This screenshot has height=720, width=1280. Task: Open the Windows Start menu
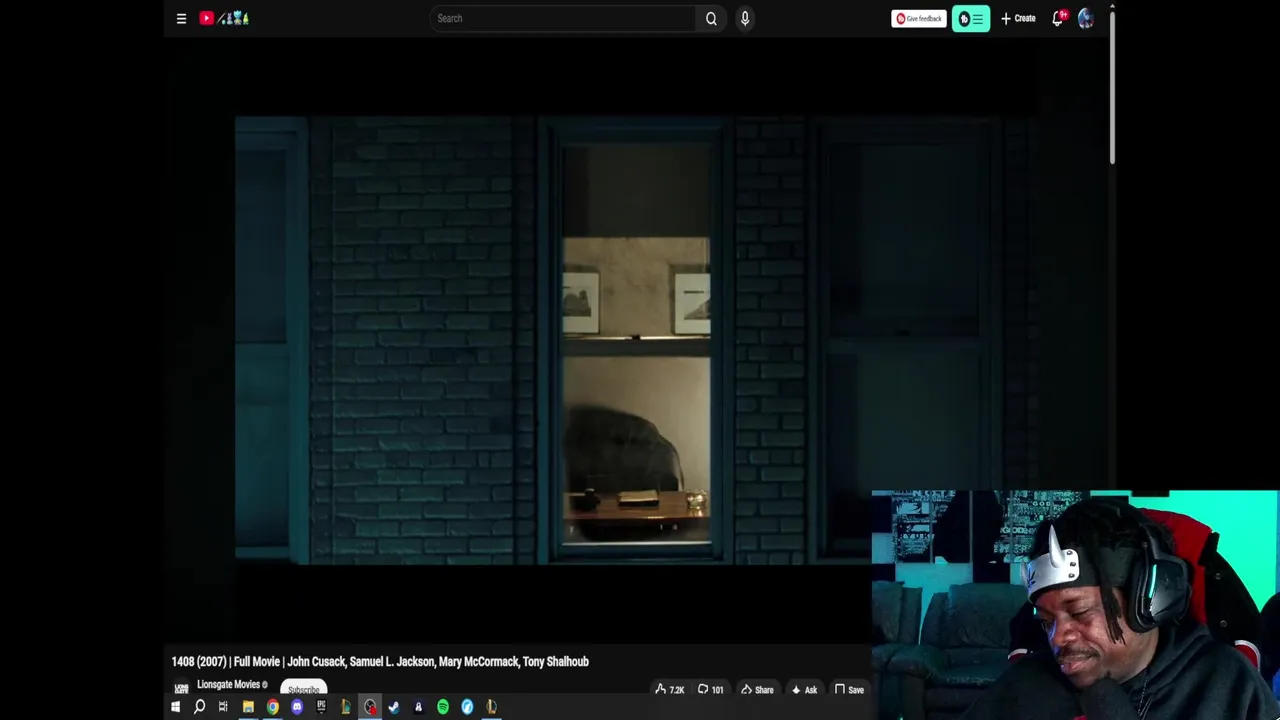175,707
